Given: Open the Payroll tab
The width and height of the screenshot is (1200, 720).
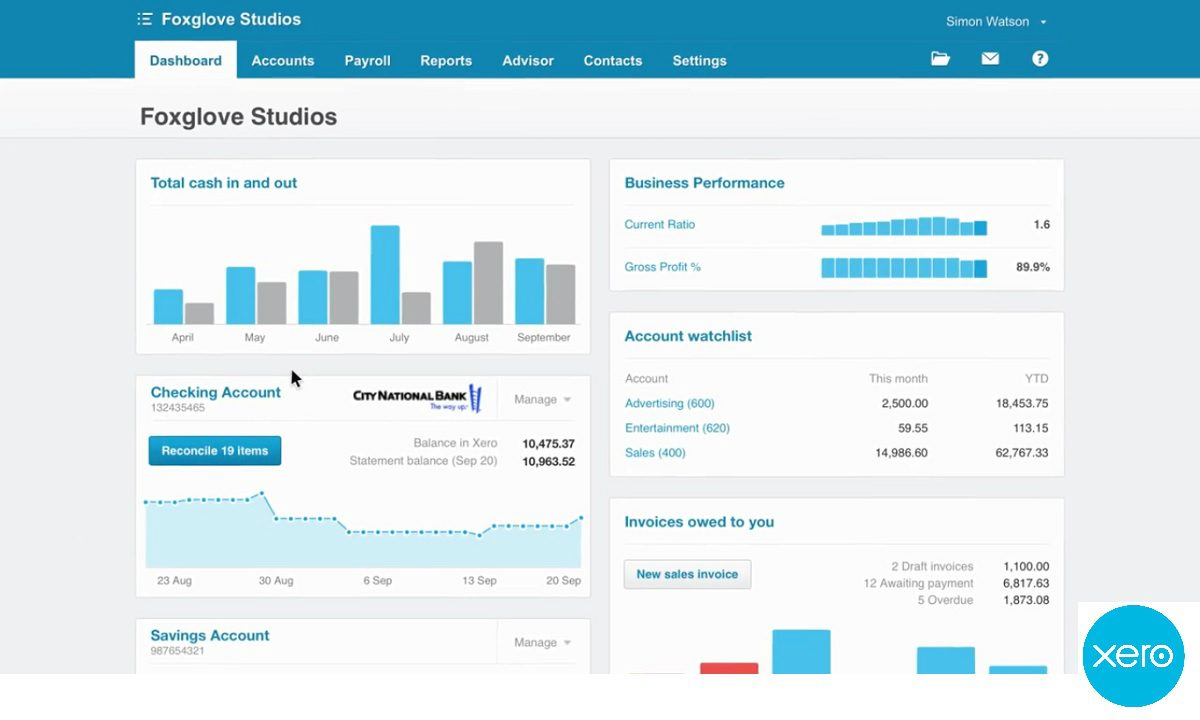Looking at the screenshot, I should click(x=367, y=60).
